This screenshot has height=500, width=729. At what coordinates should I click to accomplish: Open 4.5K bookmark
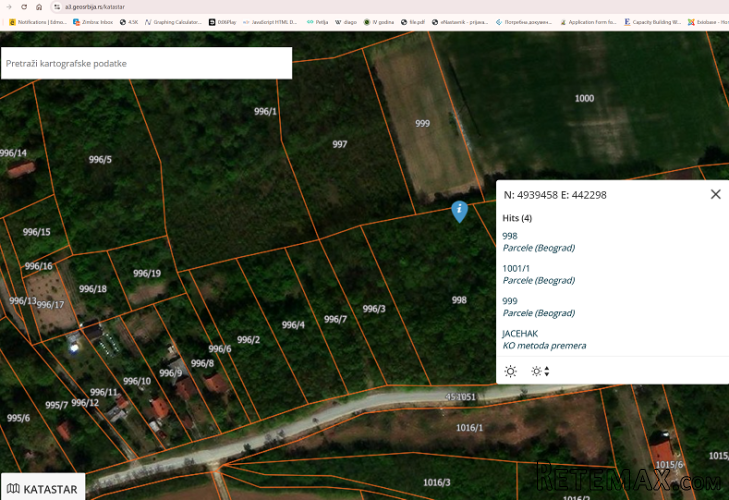tap(129, 22)
